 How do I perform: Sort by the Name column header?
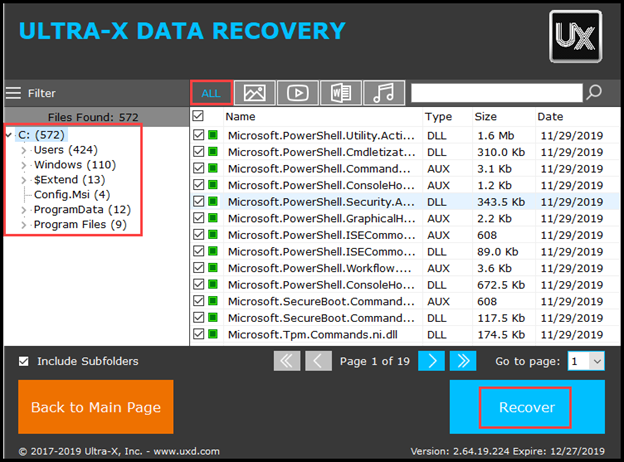click(x=240, y=117)
